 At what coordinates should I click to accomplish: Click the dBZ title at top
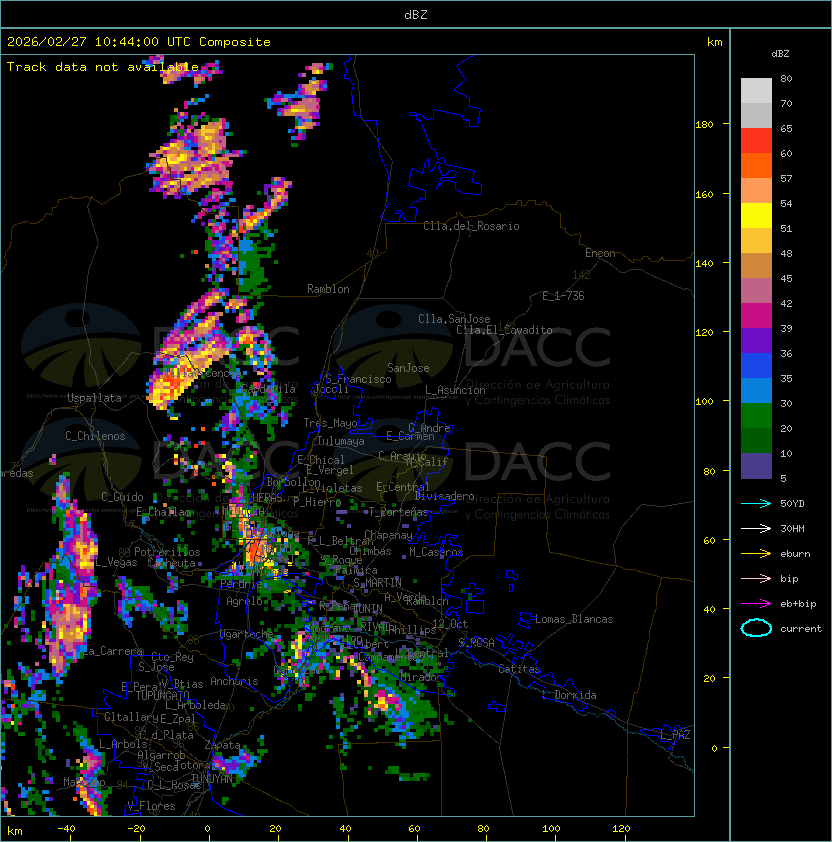pos(416,14)
